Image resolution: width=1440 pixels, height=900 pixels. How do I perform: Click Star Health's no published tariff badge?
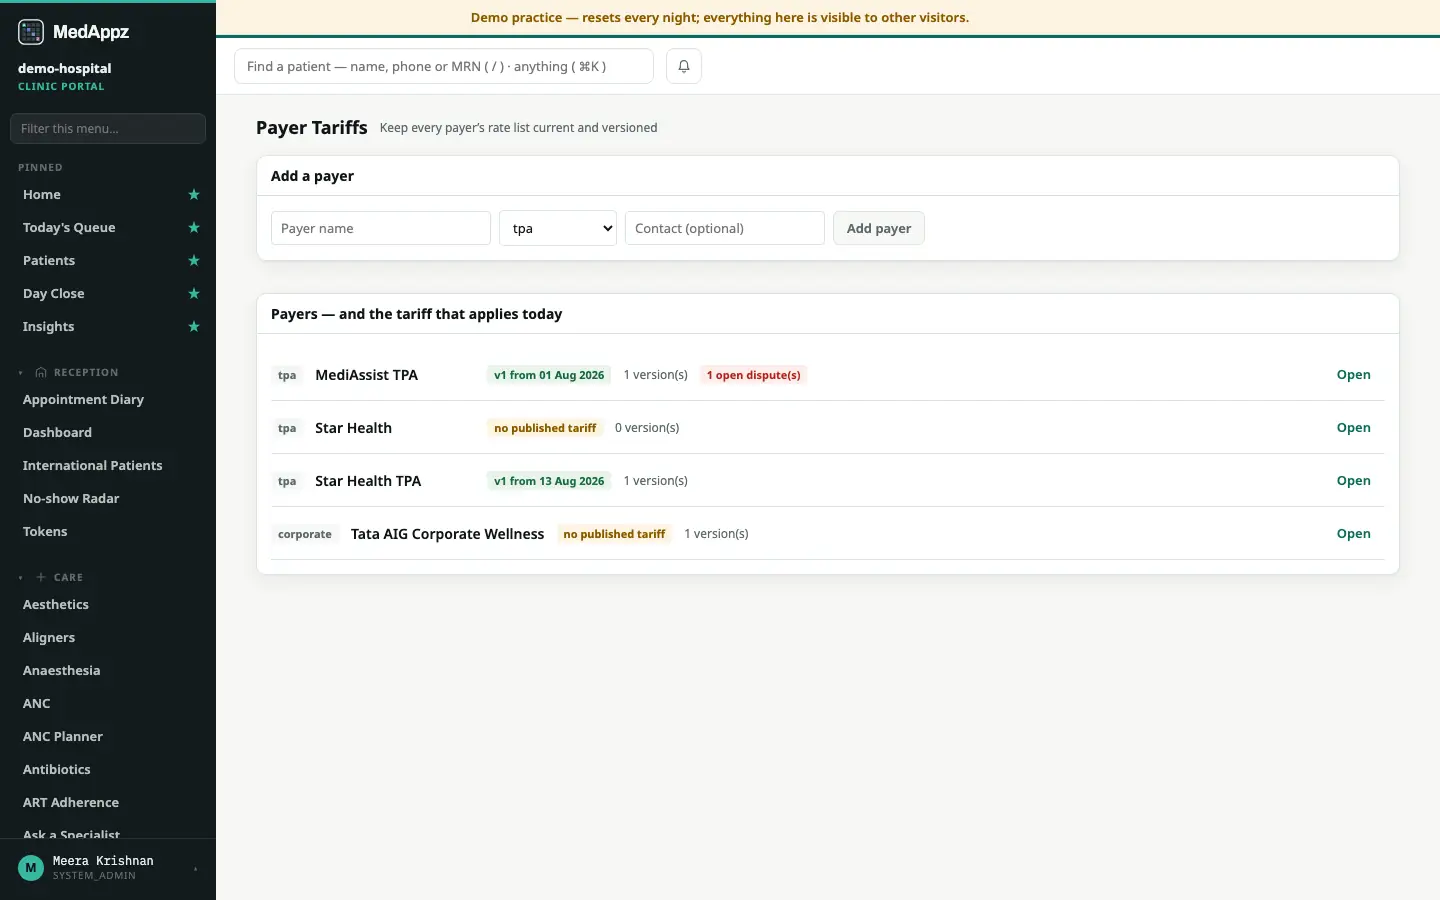tap(545, 428)
